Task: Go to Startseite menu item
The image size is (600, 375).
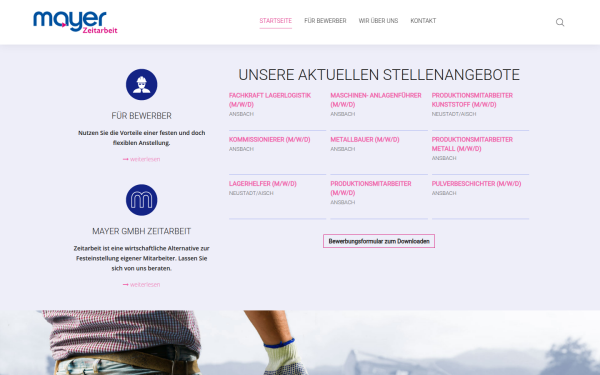Action: (x=276, y=21)
